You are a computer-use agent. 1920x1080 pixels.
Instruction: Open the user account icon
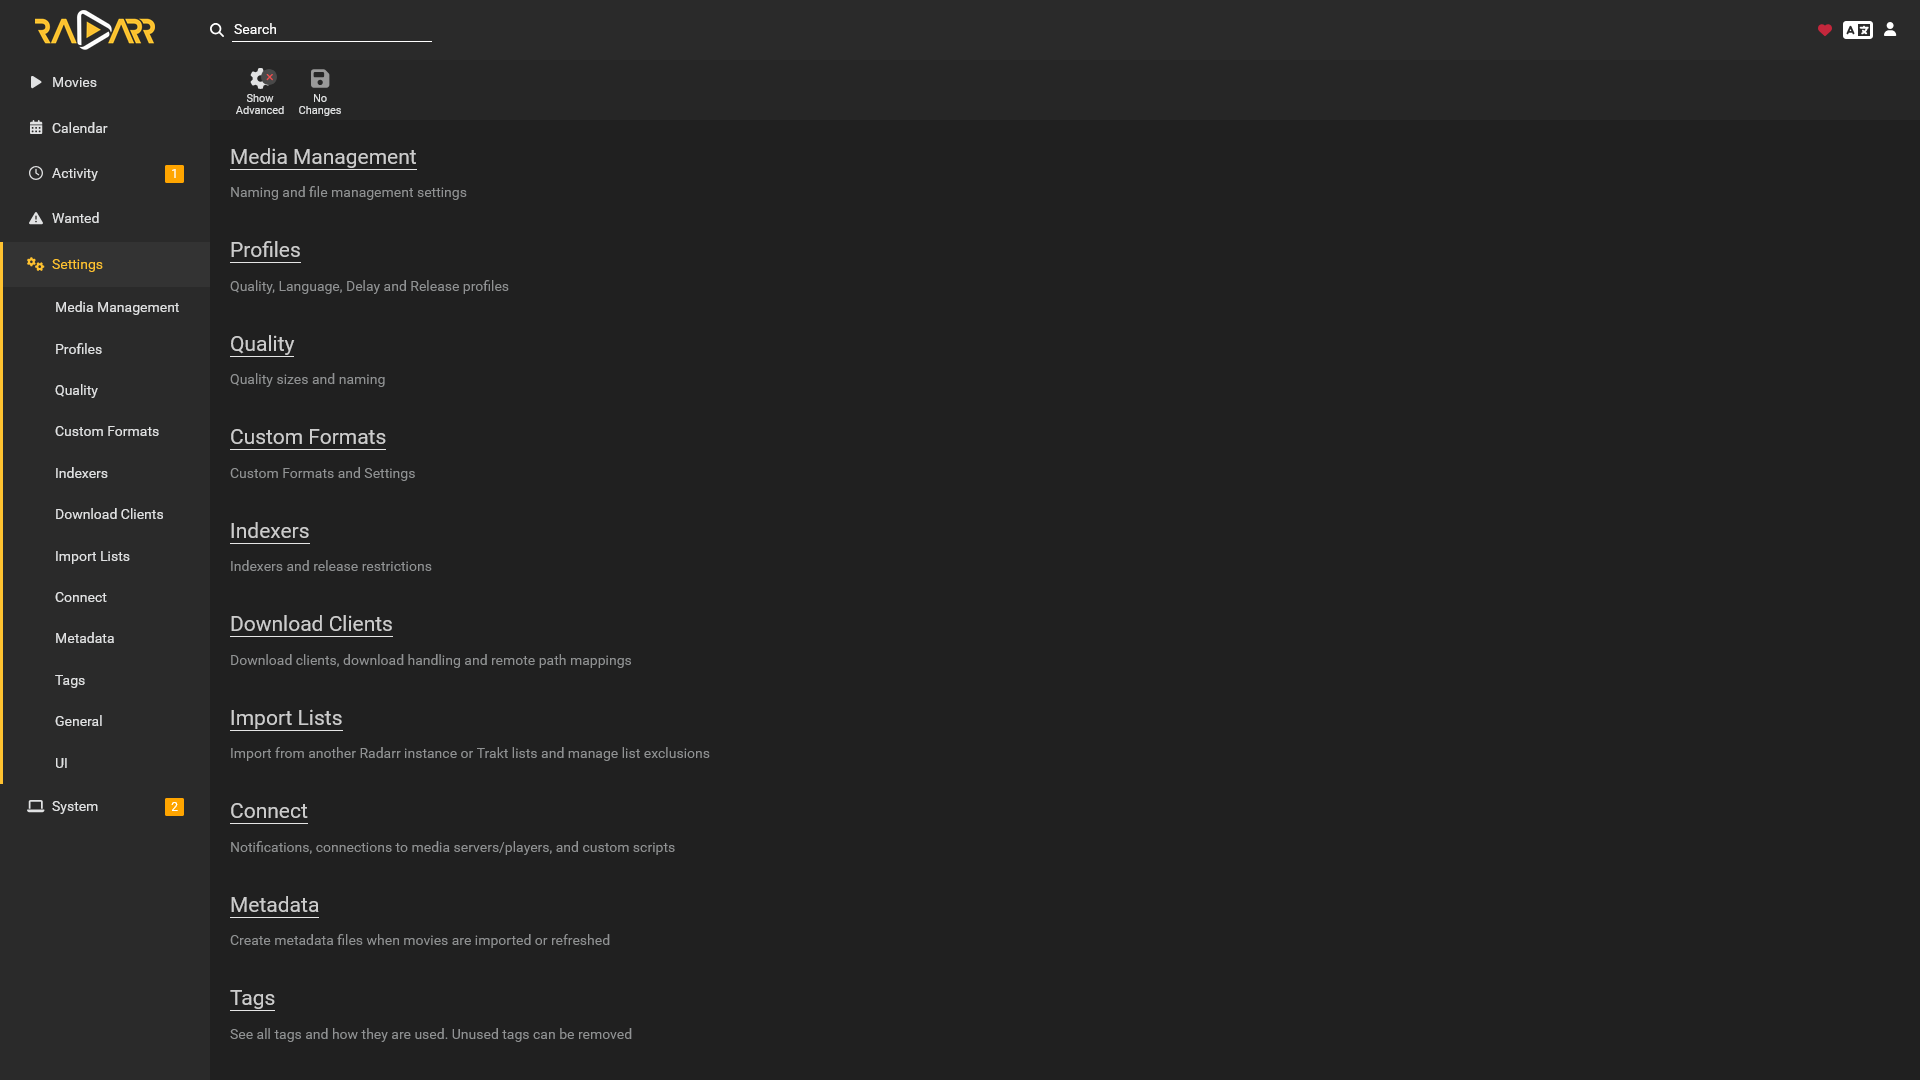pyautogui.click(x=1890, y=30)
